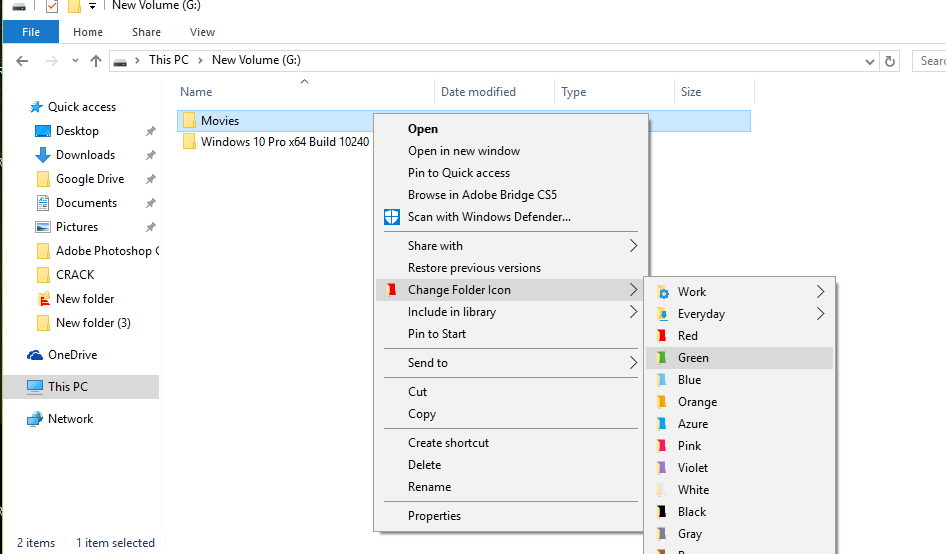Select Rename in the context menu
This screenshot has width=946, height=554.
[429, 487]
